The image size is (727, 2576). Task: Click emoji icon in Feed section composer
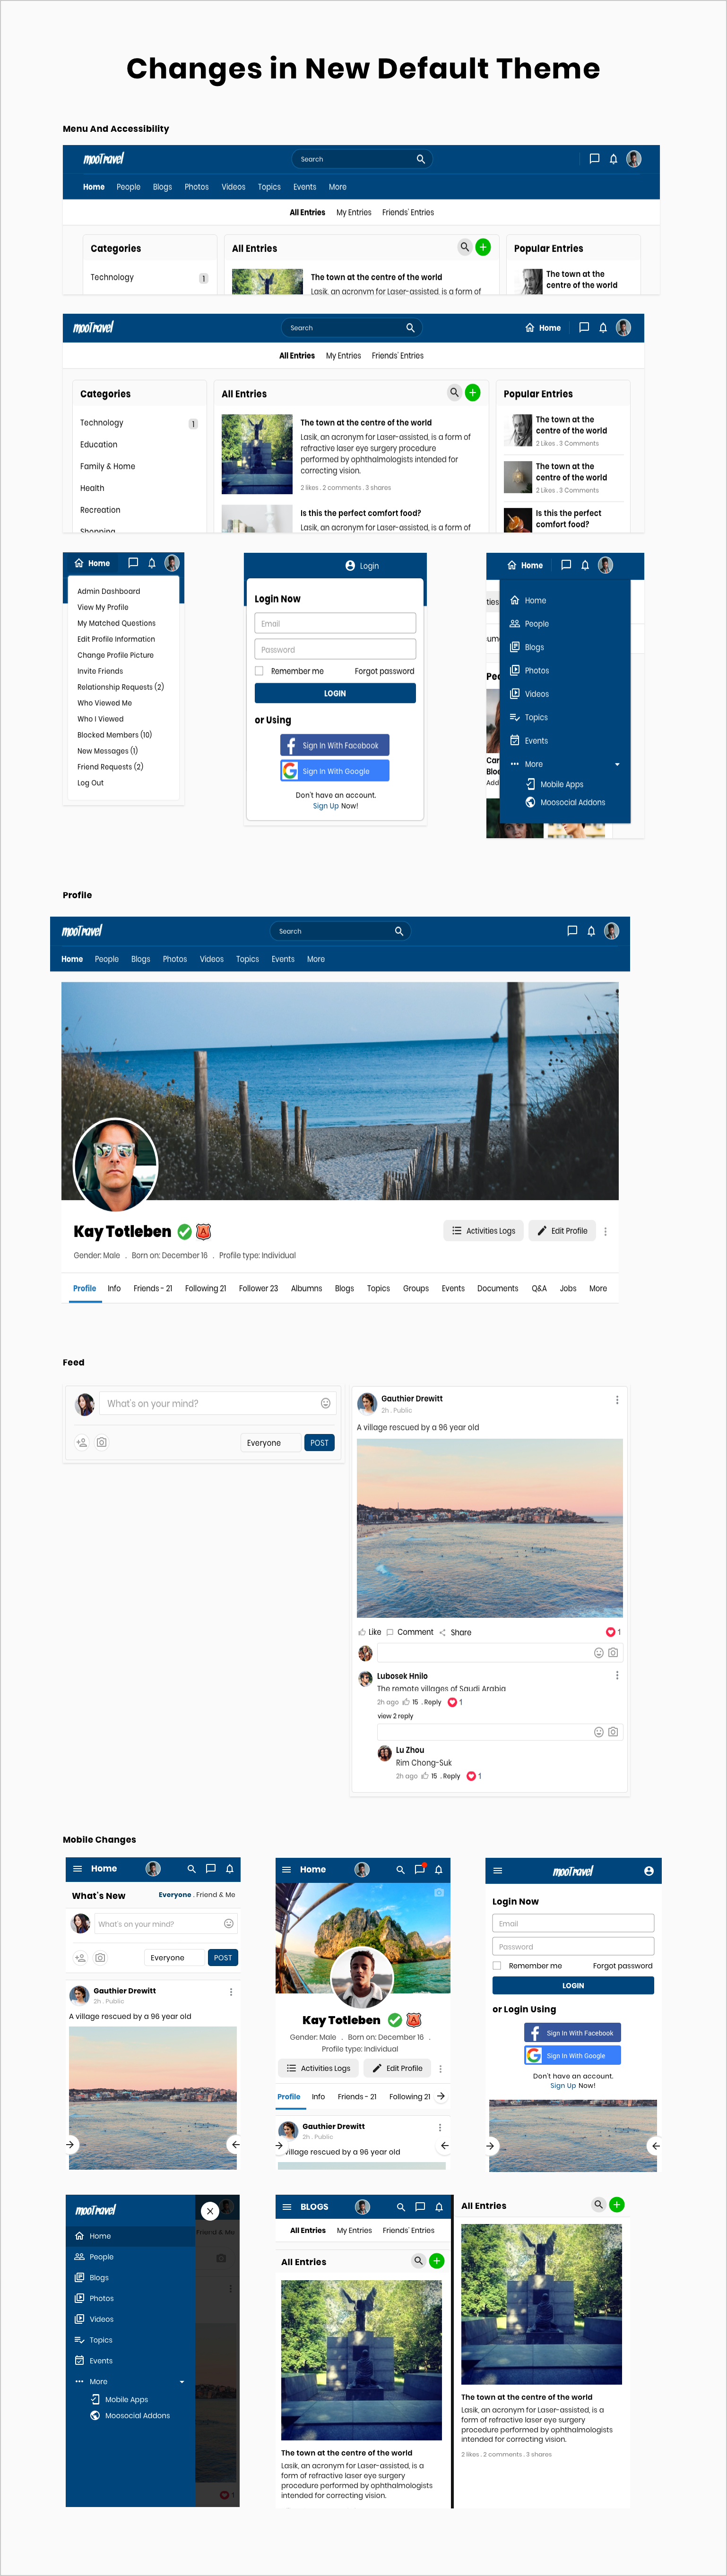point(325,1403)
